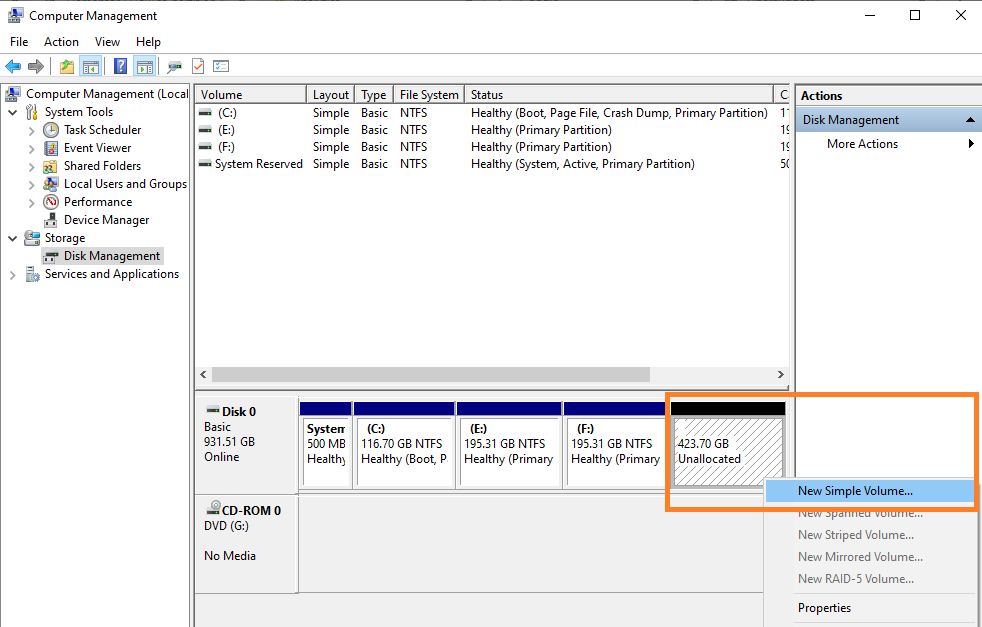Click the volume list scrollbar right arrow
The image size is (982, 627).
point(780,375)
